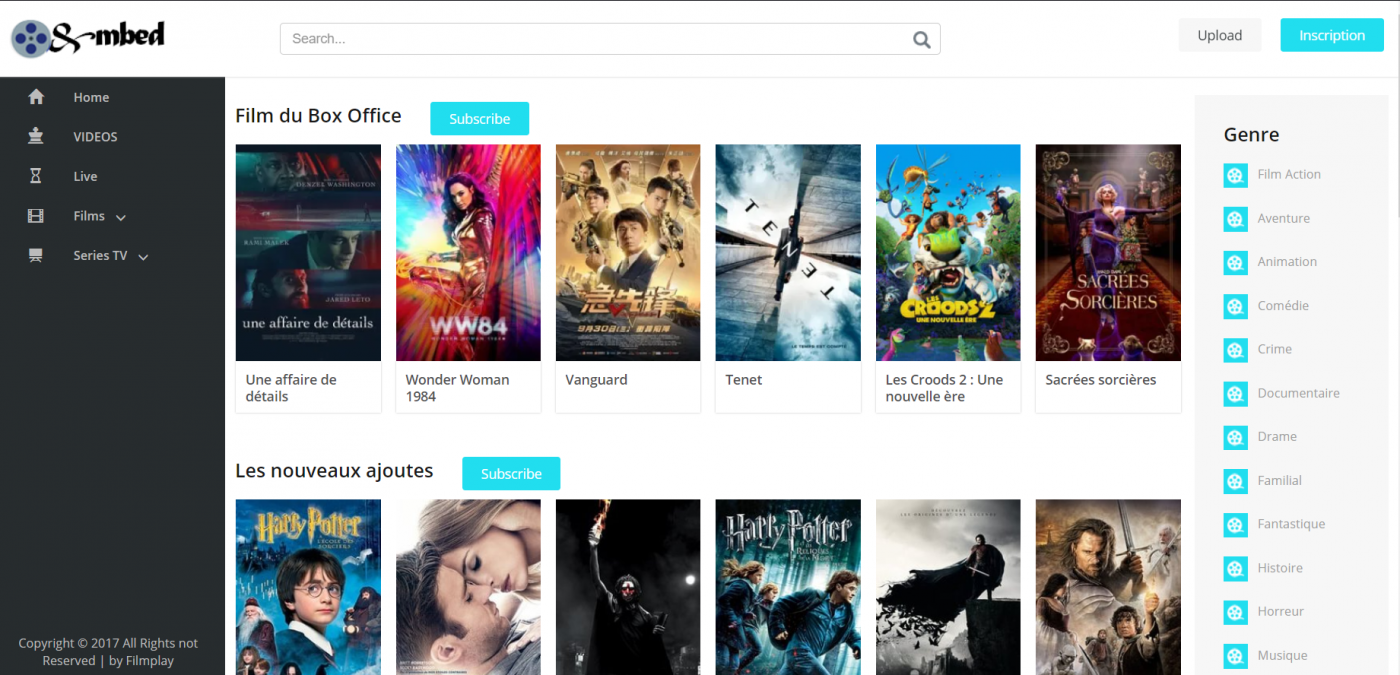Open the Documentaire genre link
The width and height of the screenshot is (1400, 675).
click(1298, 393)
